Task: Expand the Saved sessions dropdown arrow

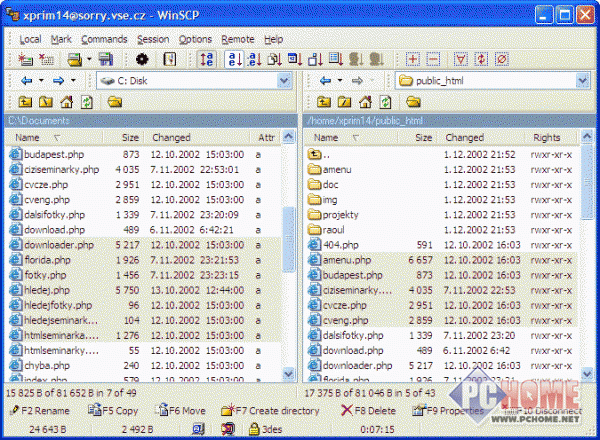Action: tap(89, 59)
